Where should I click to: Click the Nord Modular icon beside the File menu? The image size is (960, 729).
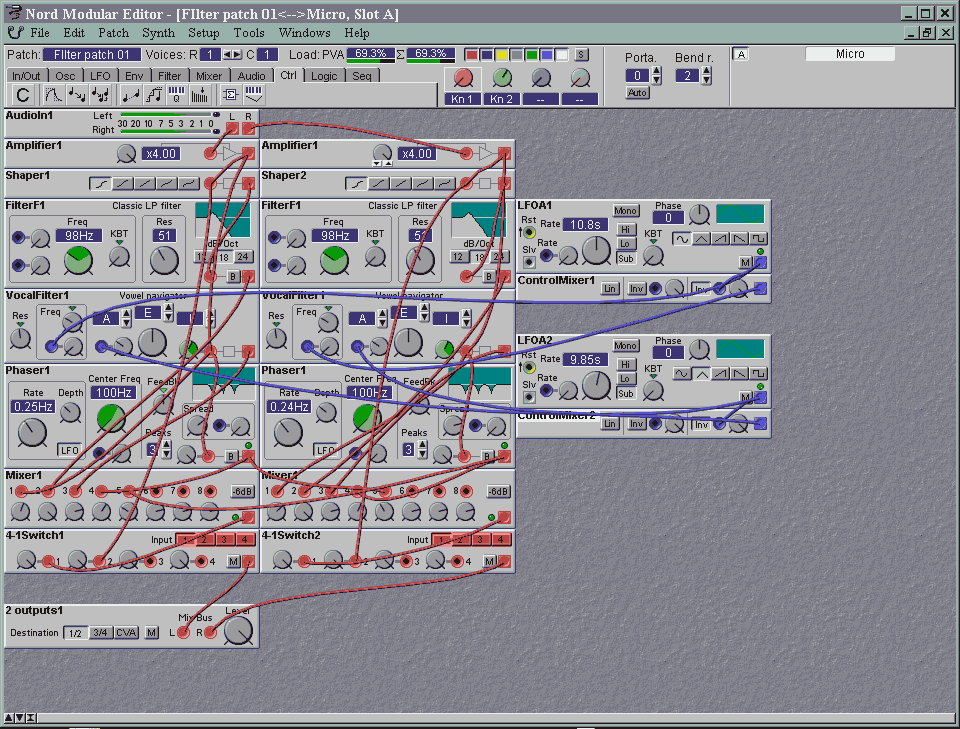[x=16, y=32]
